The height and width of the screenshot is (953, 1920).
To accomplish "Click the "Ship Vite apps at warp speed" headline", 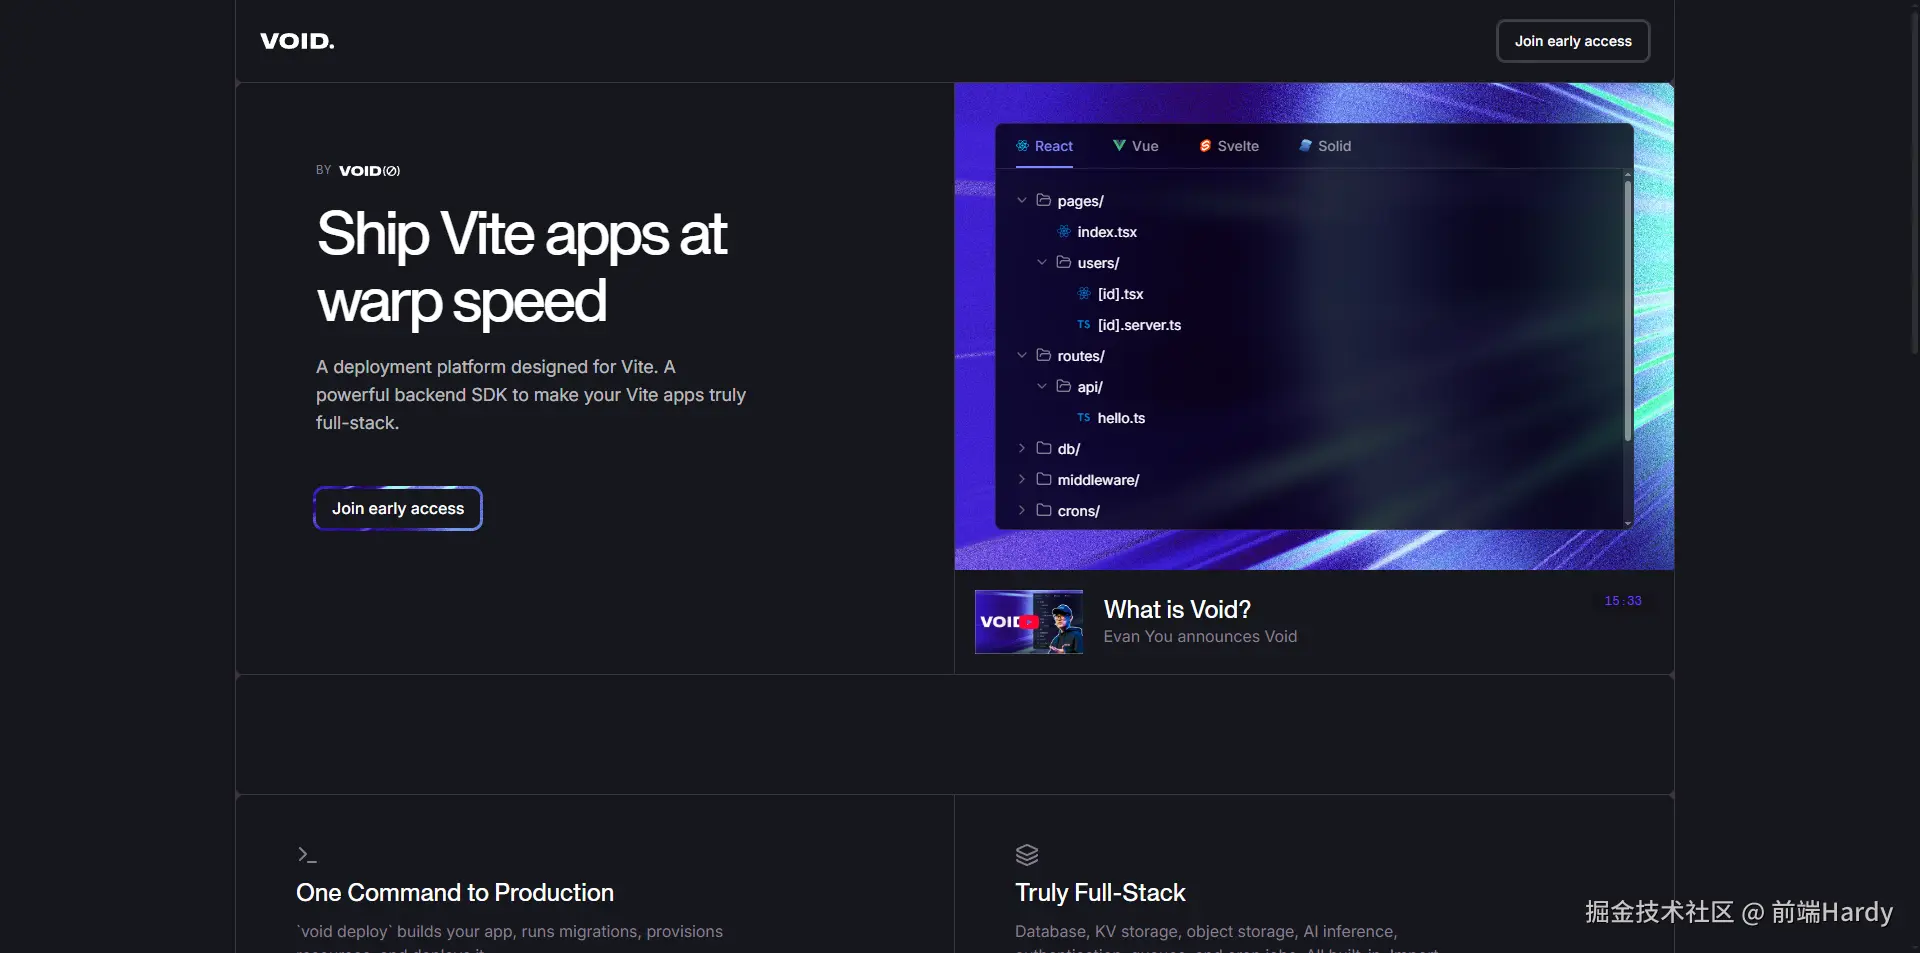I will [x=522, y=267].
